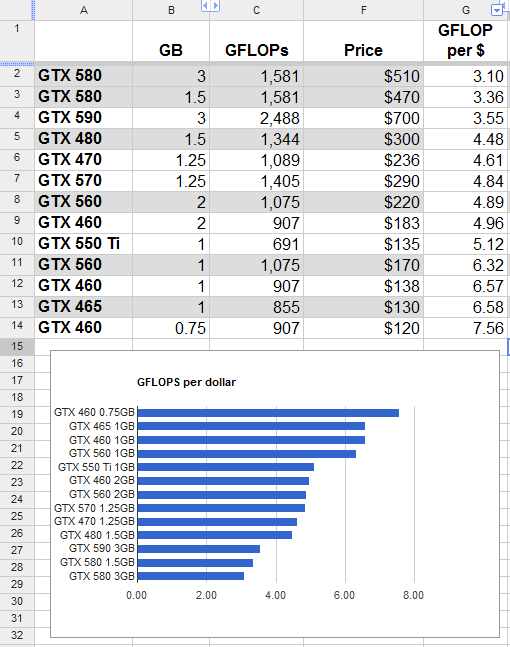510x647 pixels.
Task: Click the 691 GFLOPs cell
Action: coord(256,244)
